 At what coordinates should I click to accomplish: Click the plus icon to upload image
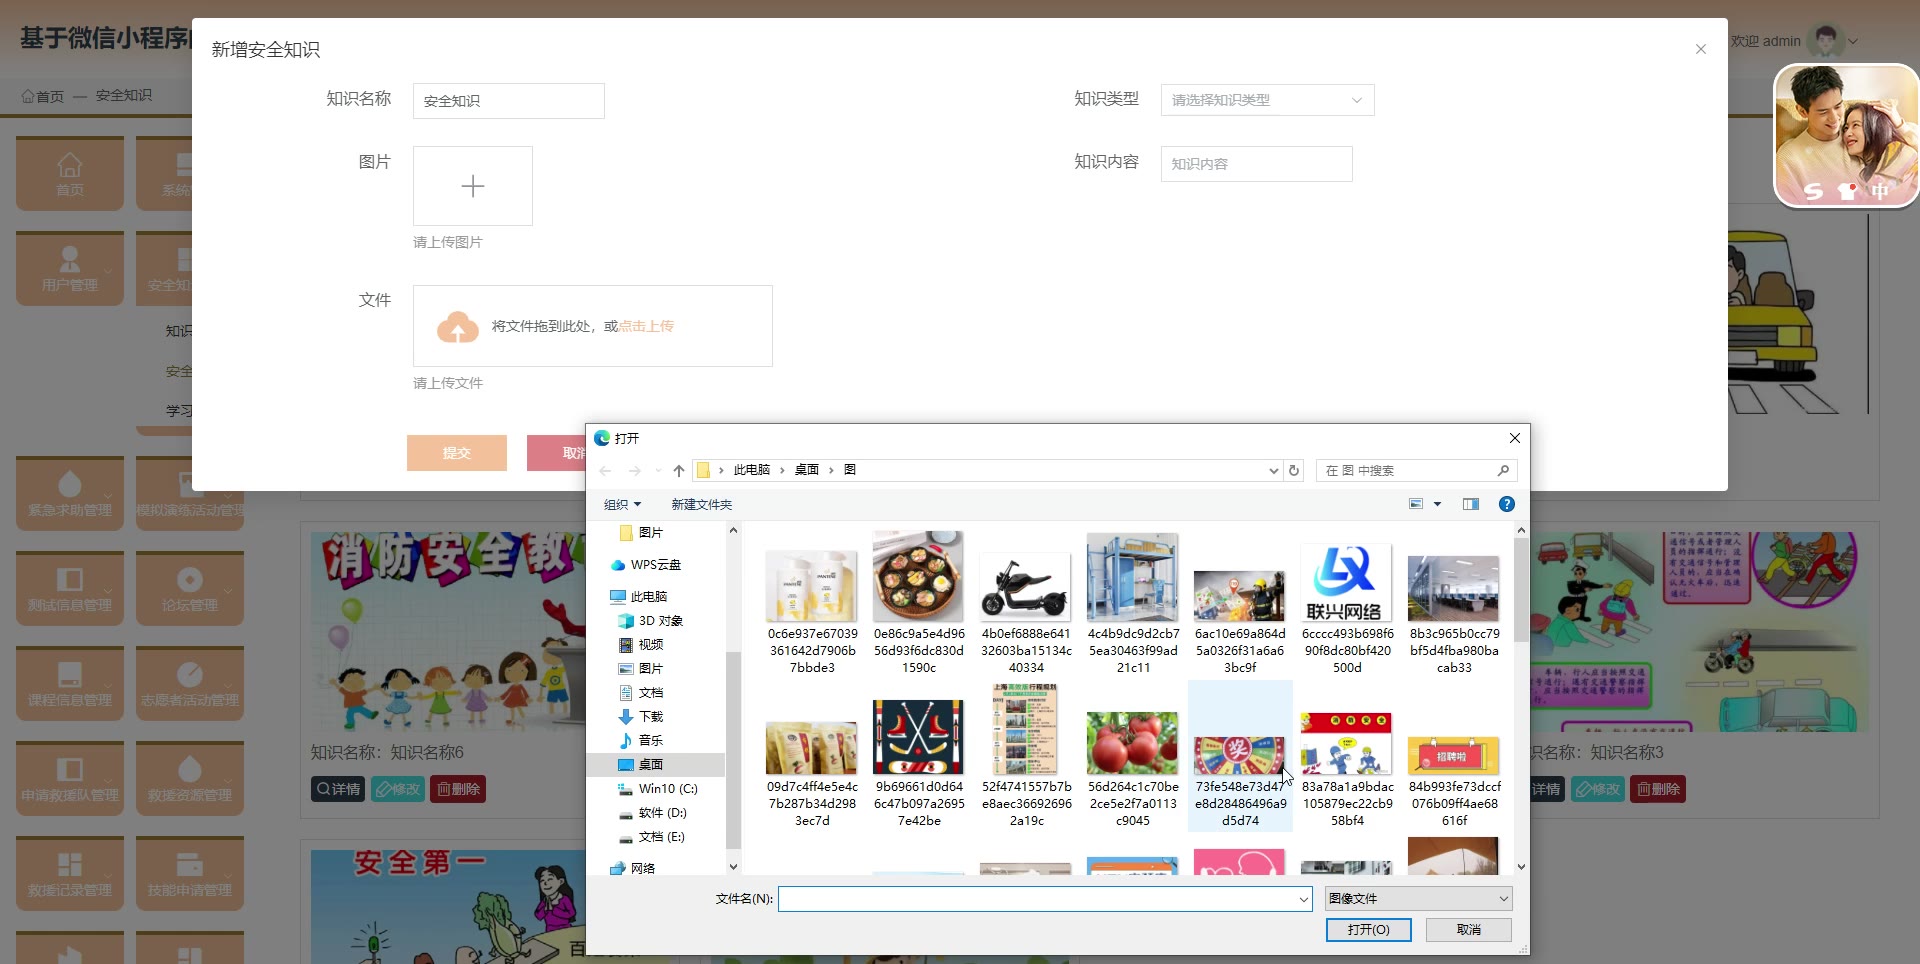(x=472, y=186)
